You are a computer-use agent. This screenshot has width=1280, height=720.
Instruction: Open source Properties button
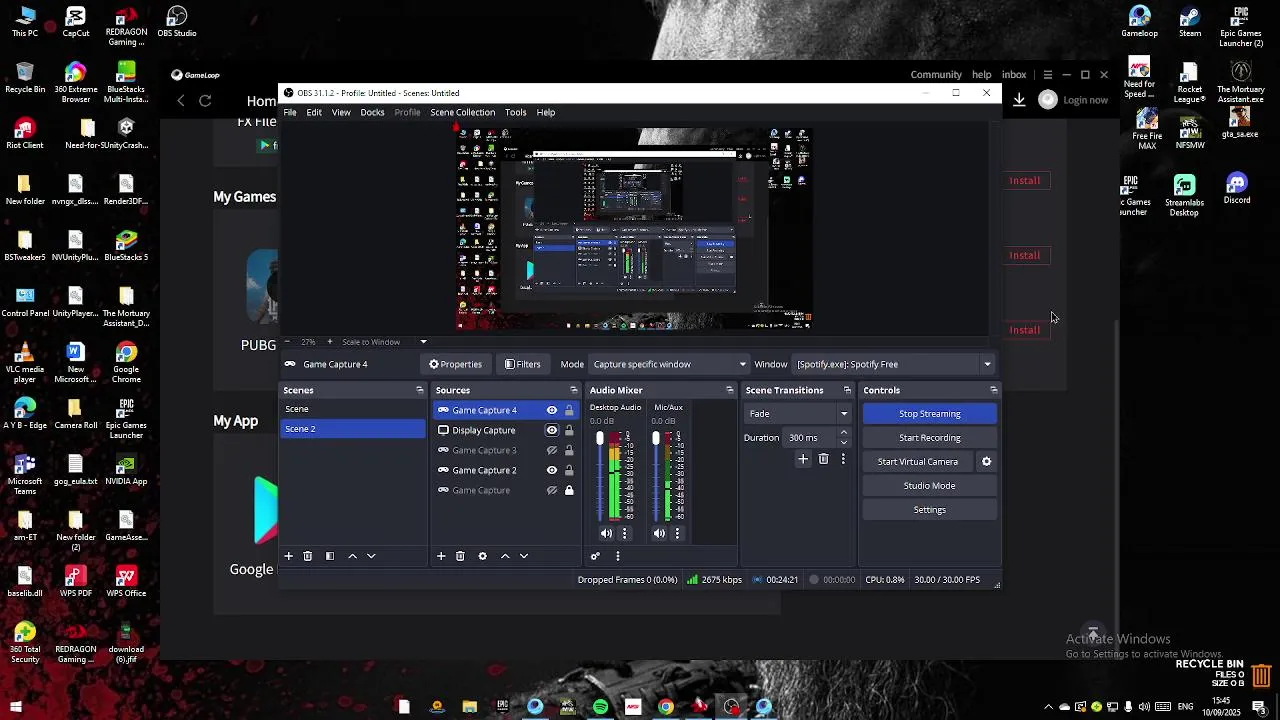coord(455,364)
